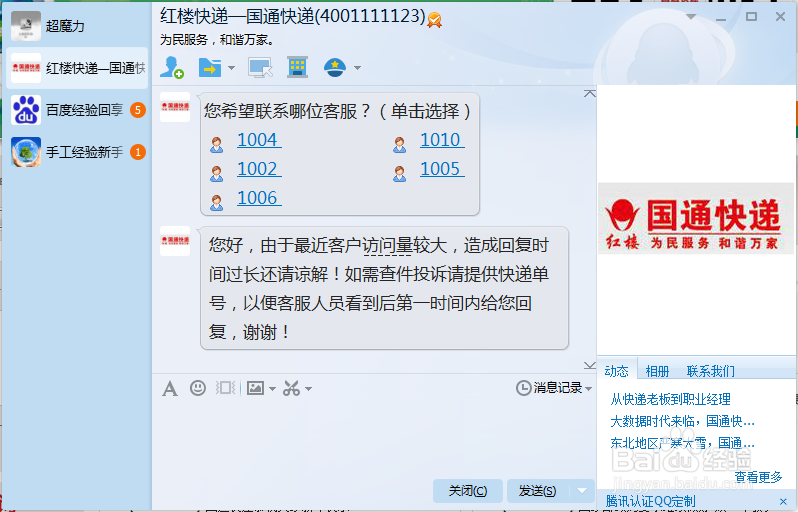Expand the 消息记录 dropdown arrow
Viewport: 798px width, 512px height.
589,389
